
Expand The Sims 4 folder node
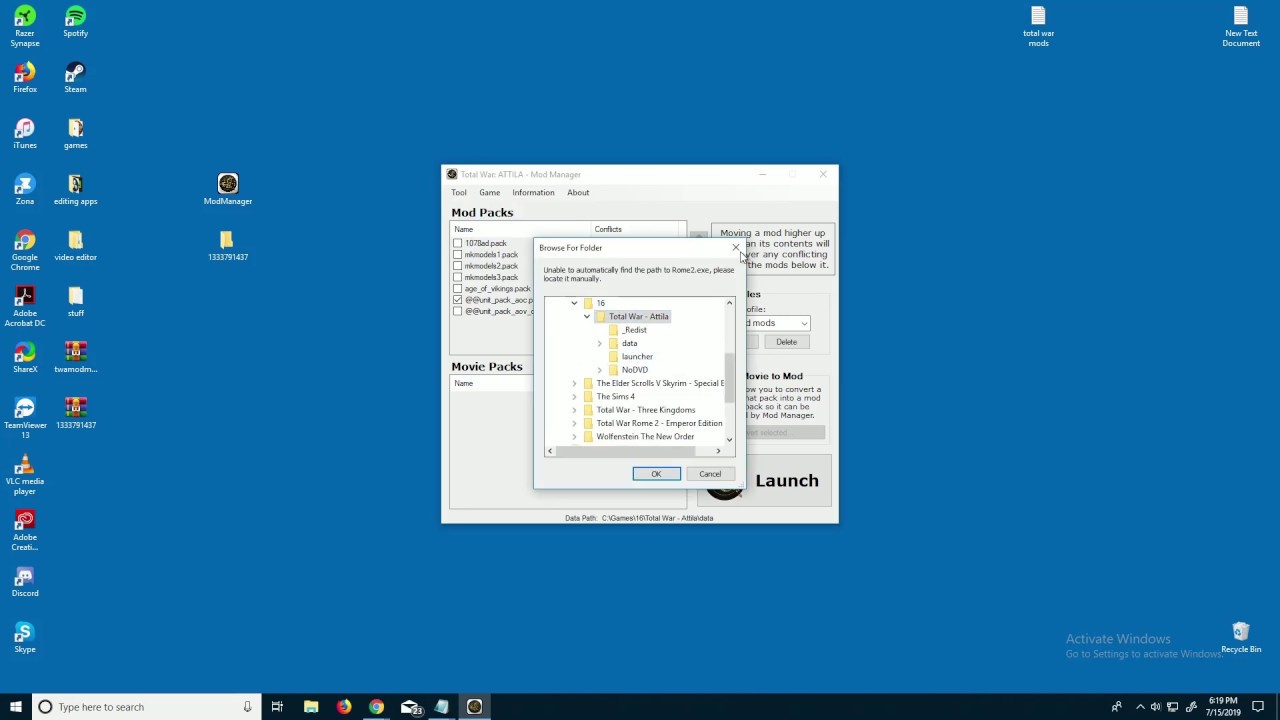click(574, 397)
